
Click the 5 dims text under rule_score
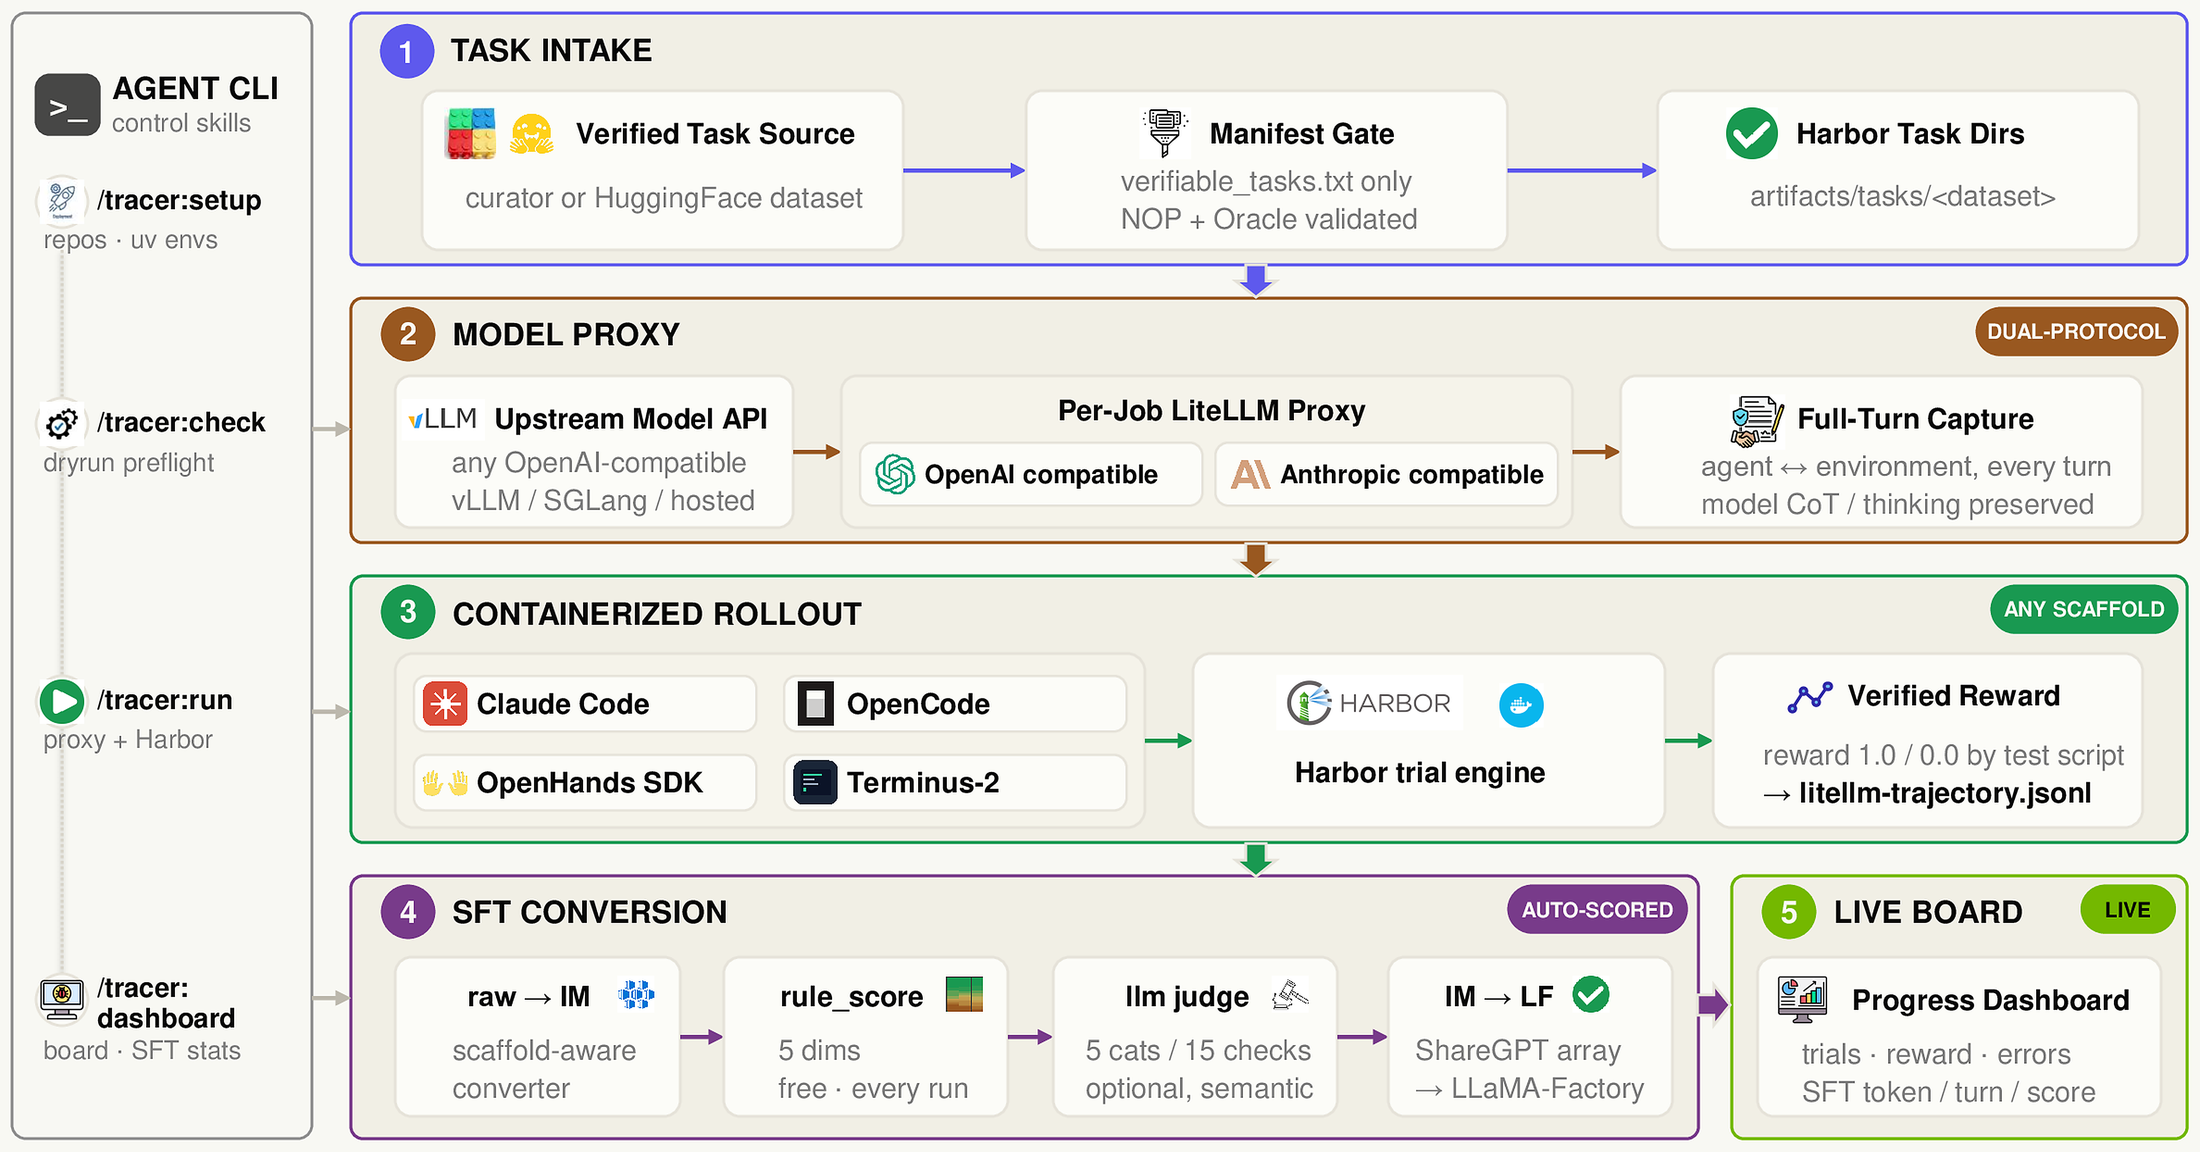819,1050
